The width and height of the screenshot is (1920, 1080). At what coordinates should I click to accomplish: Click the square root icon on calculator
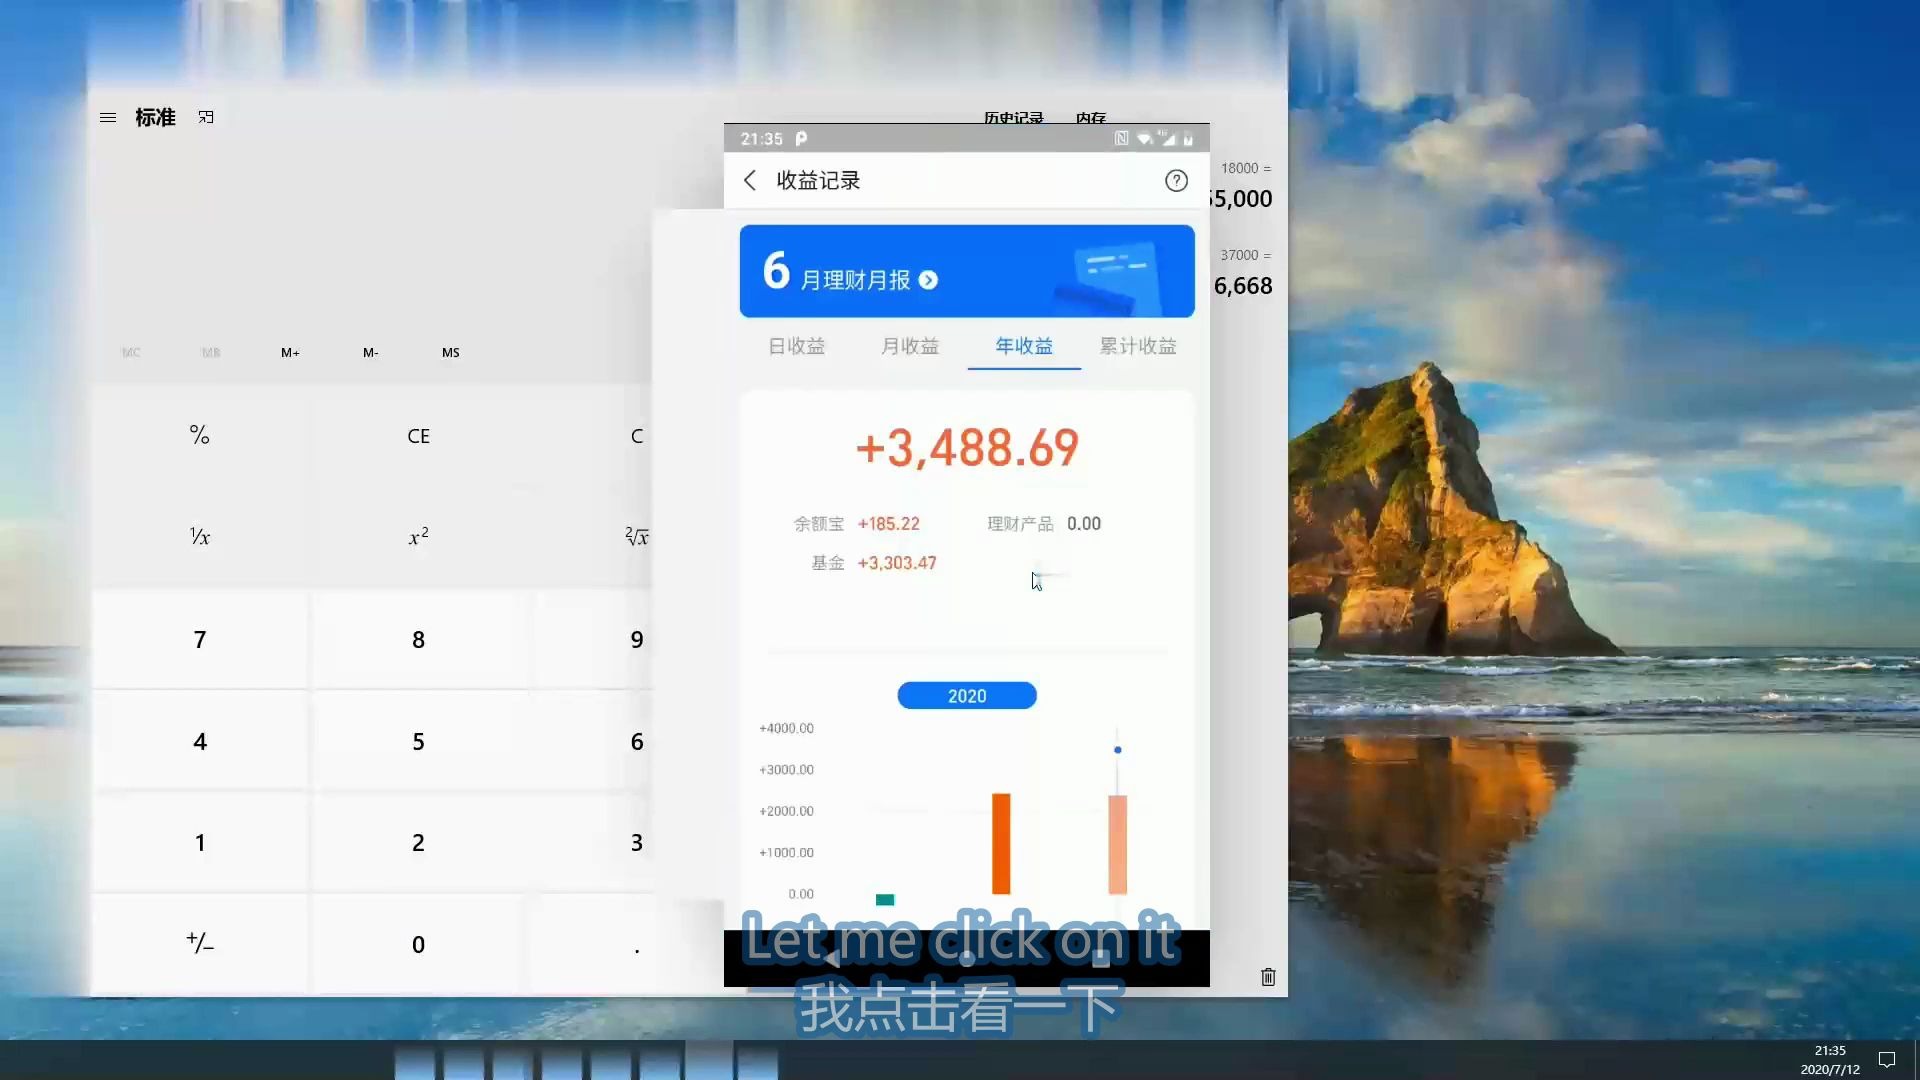[637, 537]
